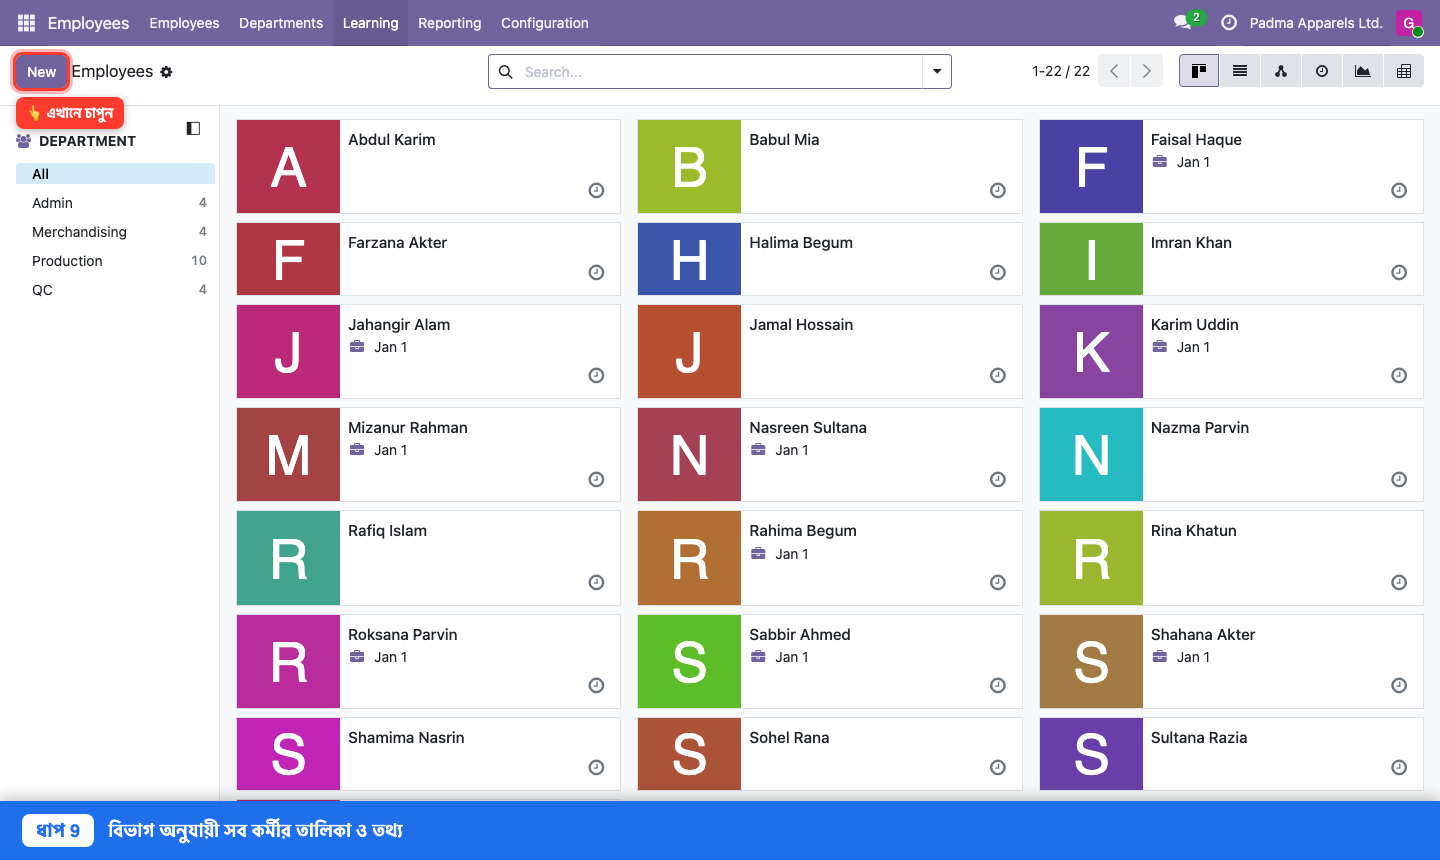This screenshot has width=1440, height=860.
Task: Open the conversations icon with badge 2
Action: (1187, 22)
